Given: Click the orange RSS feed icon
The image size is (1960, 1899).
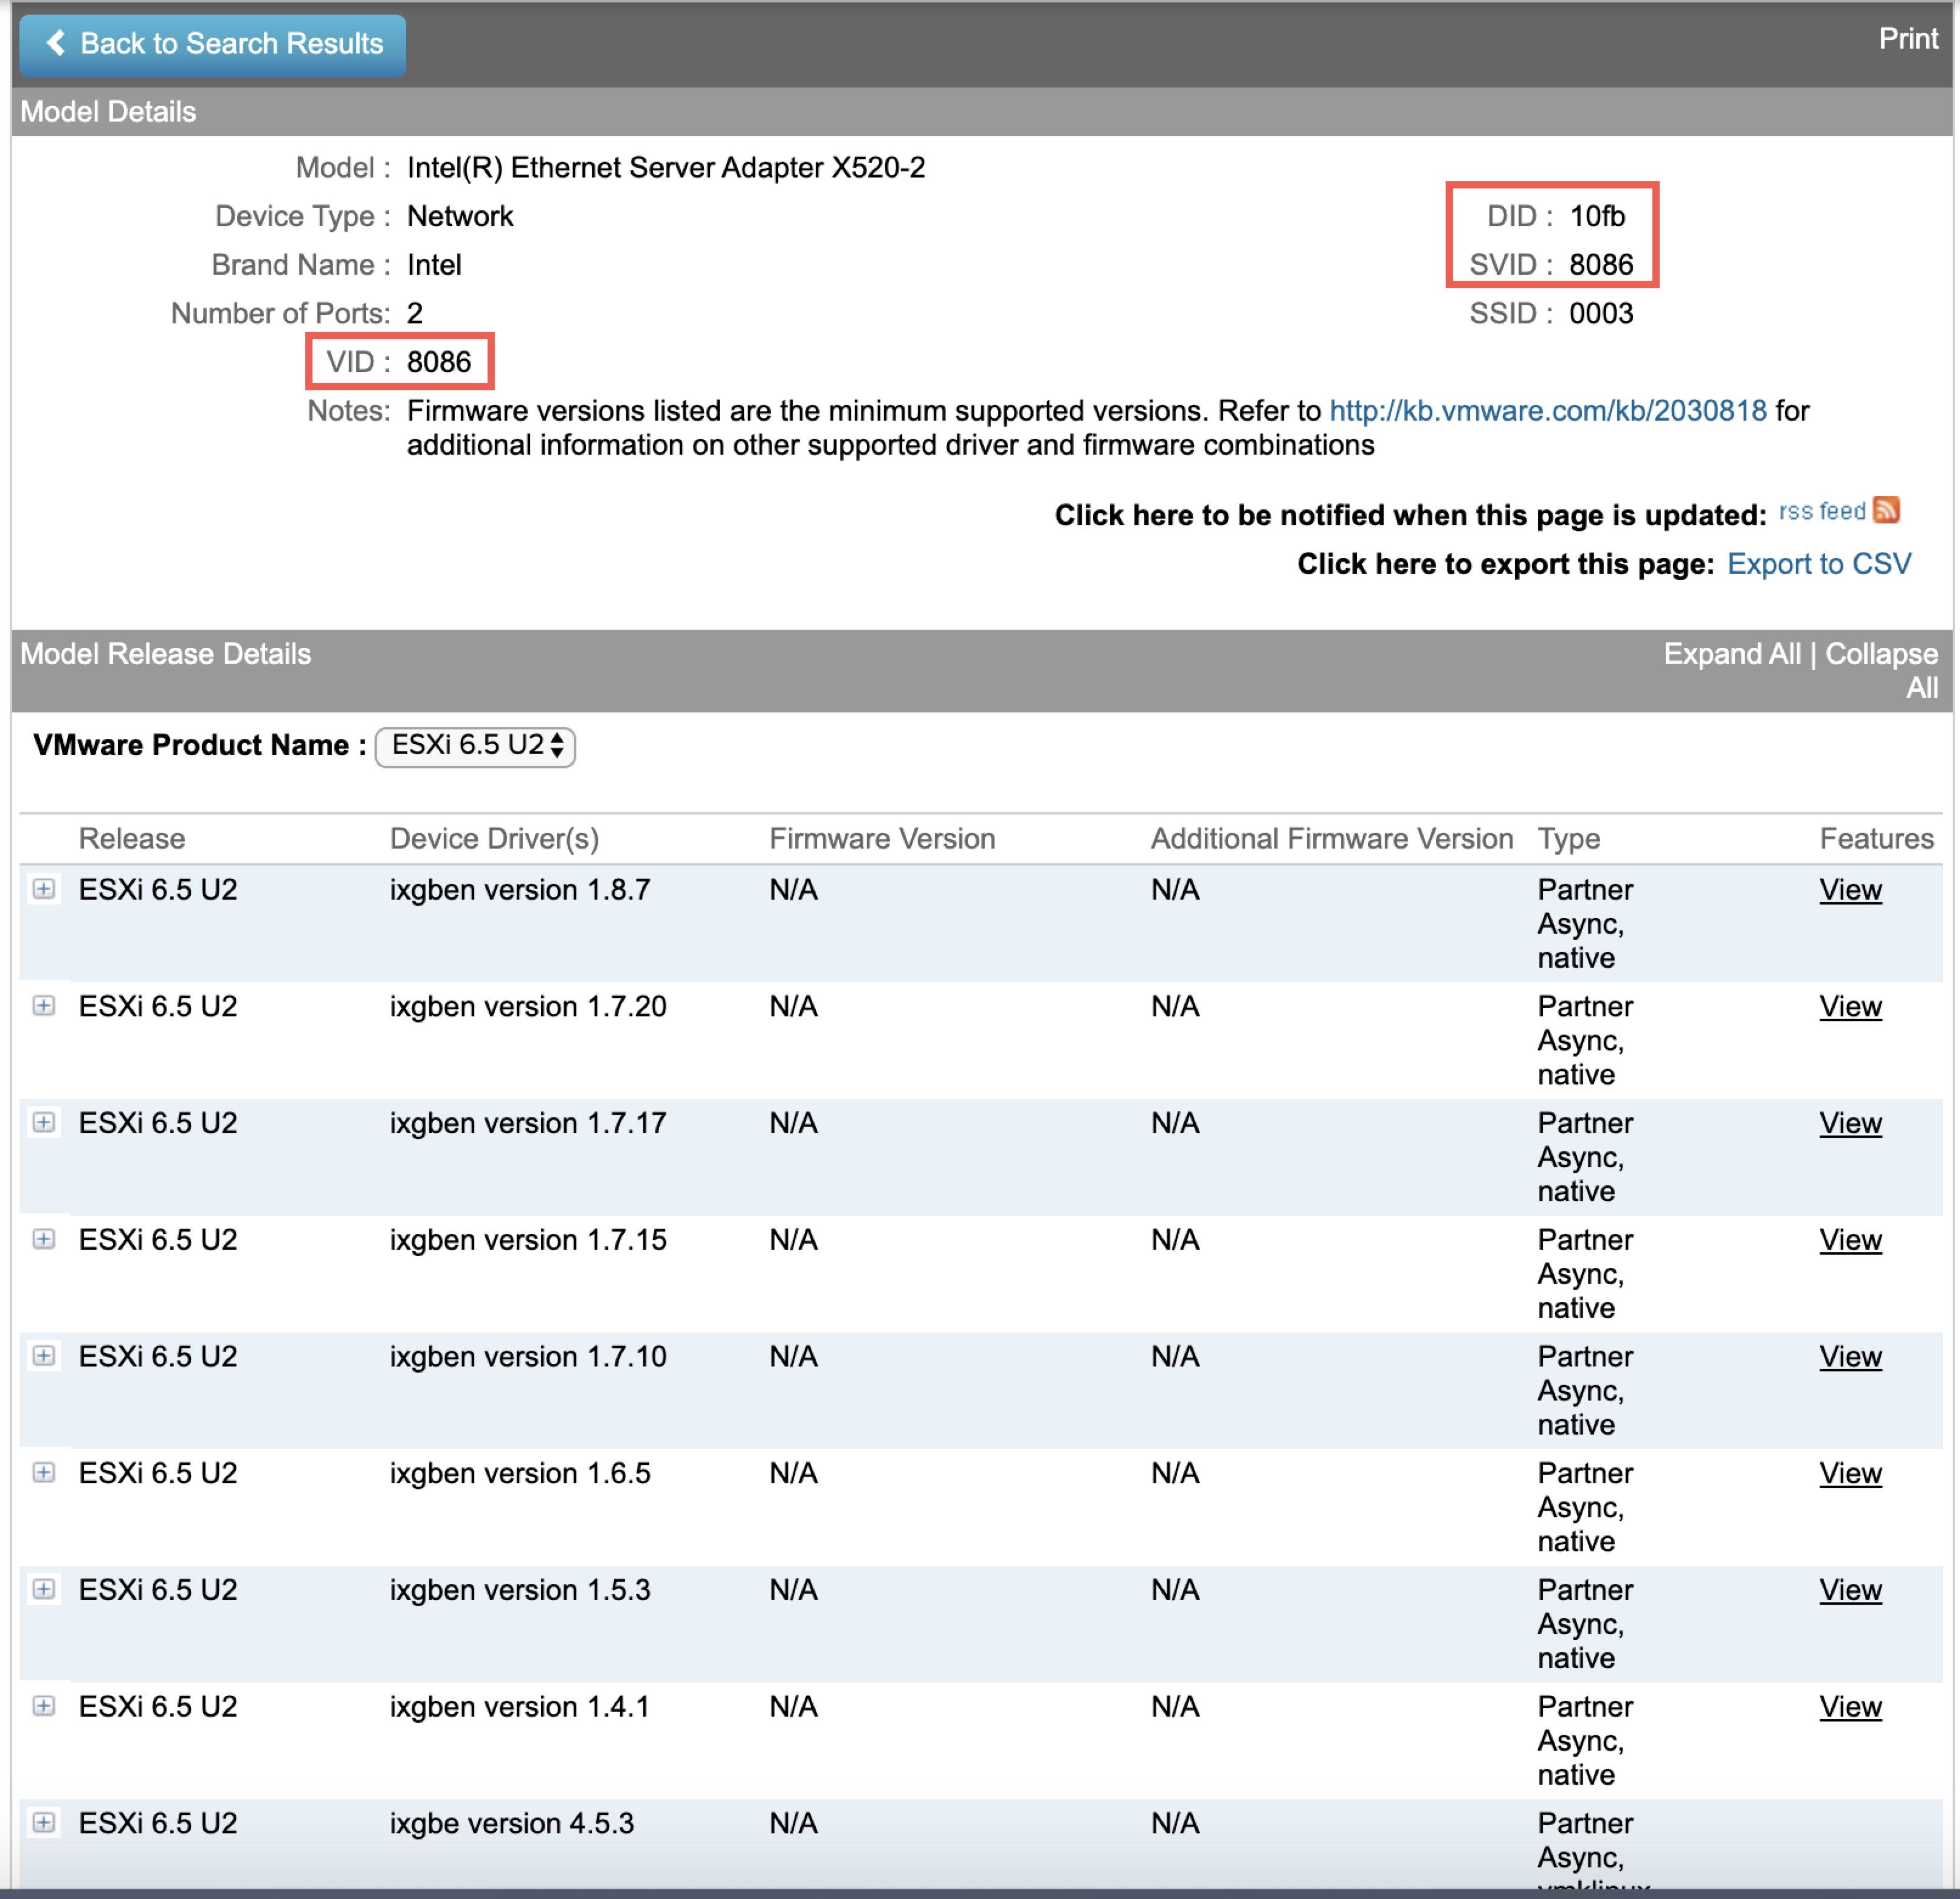Looking at the screenshot, I should 1886,510.
